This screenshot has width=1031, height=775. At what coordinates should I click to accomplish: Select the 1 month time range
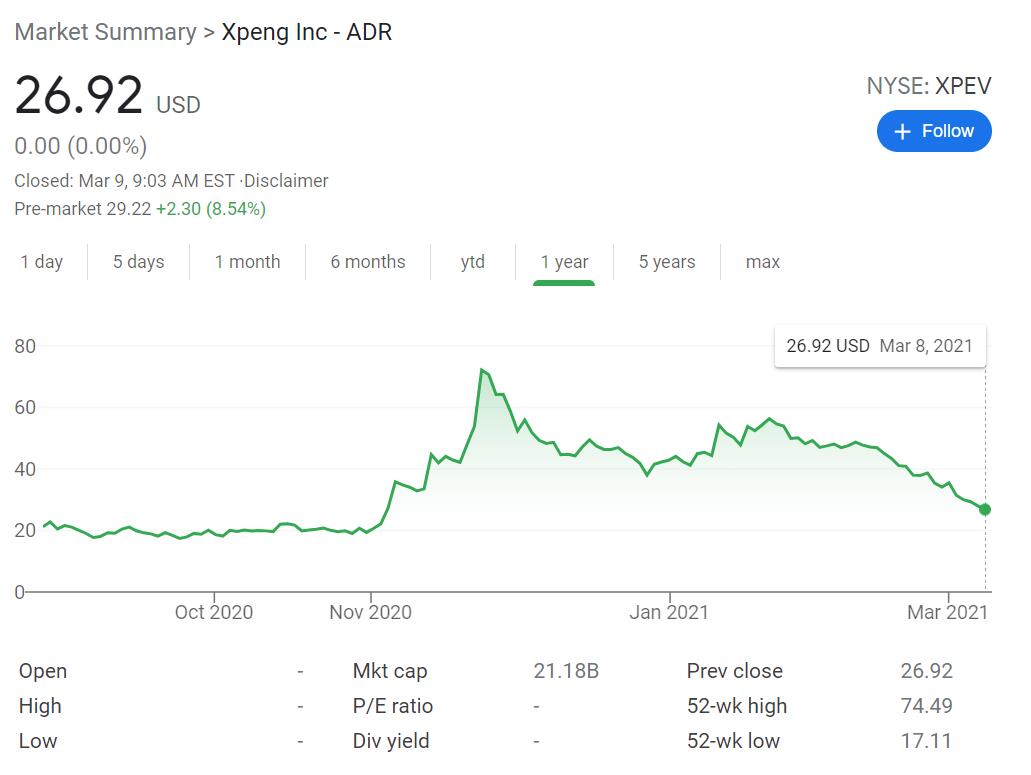247,262
